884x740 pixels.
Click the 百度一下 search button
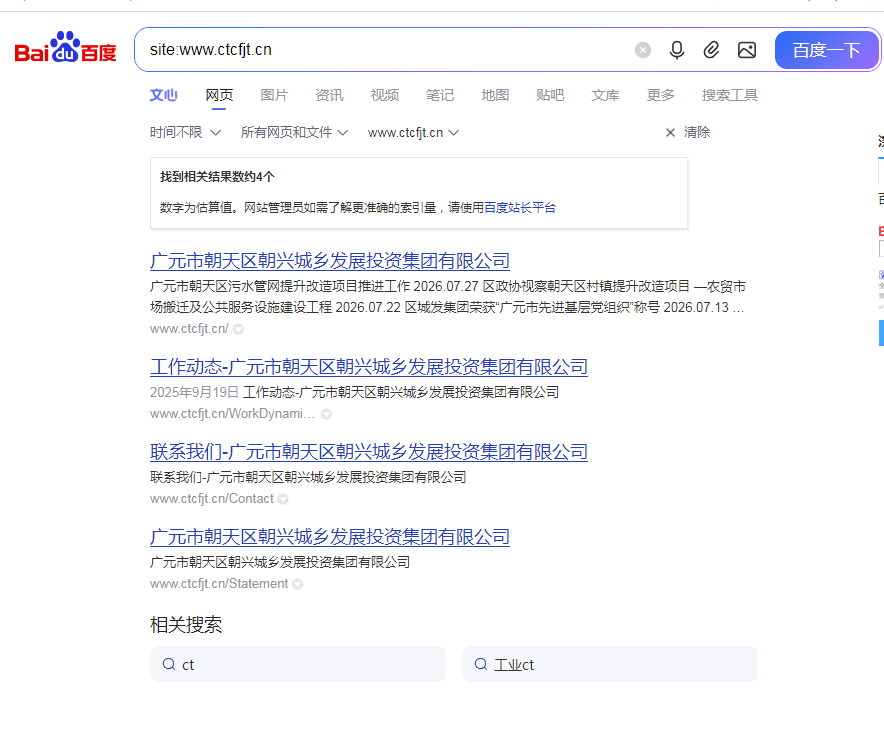coord(826,50)
